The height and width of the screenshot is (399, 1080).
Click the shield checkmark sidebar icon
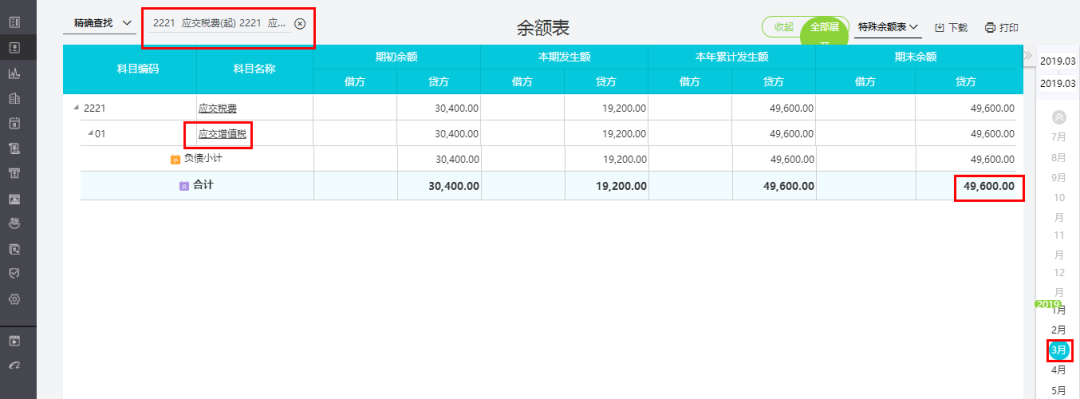pos(14,274)
